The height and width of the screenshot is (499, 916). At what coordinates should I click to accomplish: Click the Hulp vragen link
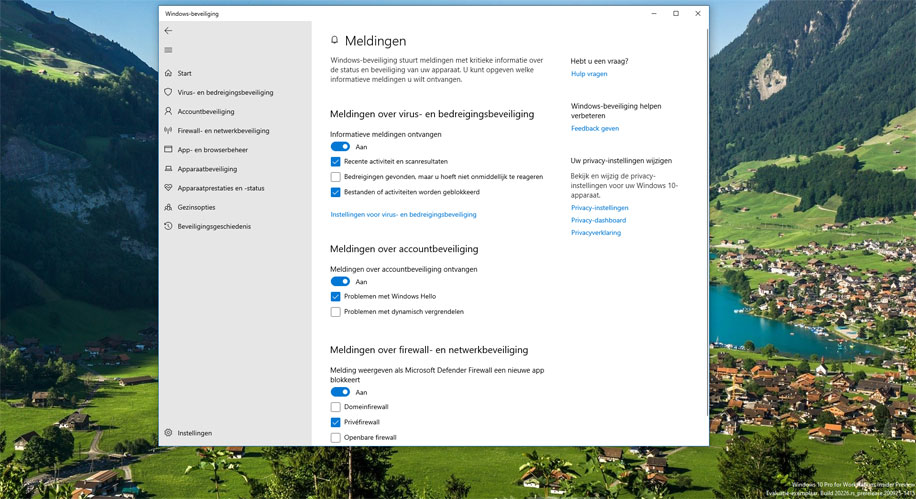tap(589, 74)
